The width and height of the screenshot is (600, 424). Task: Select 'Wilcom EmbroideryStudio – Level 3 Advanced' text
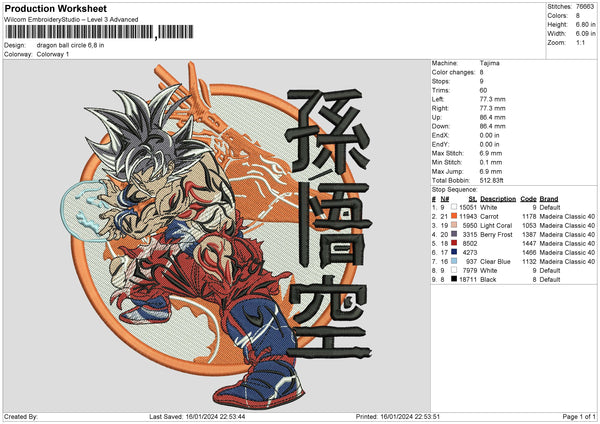tap(71, 20)
